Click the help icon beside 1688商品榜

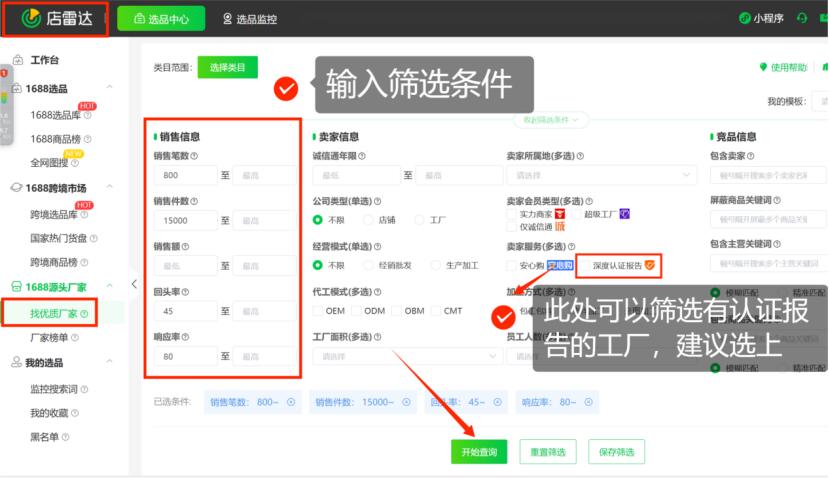88,139
